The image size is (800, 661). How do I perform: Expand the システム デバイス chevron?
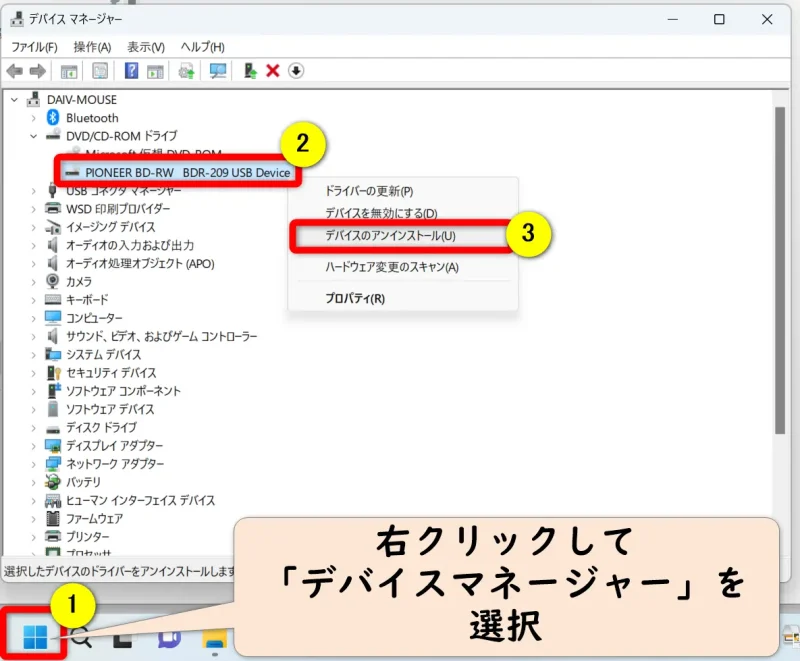(x=34, y=354)
